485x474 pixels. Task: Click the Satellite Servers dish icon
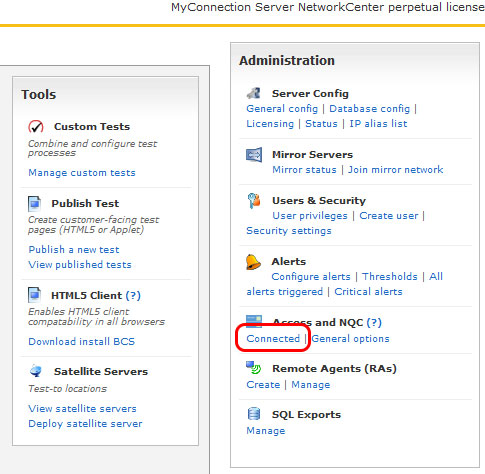(x=36, y=371)
